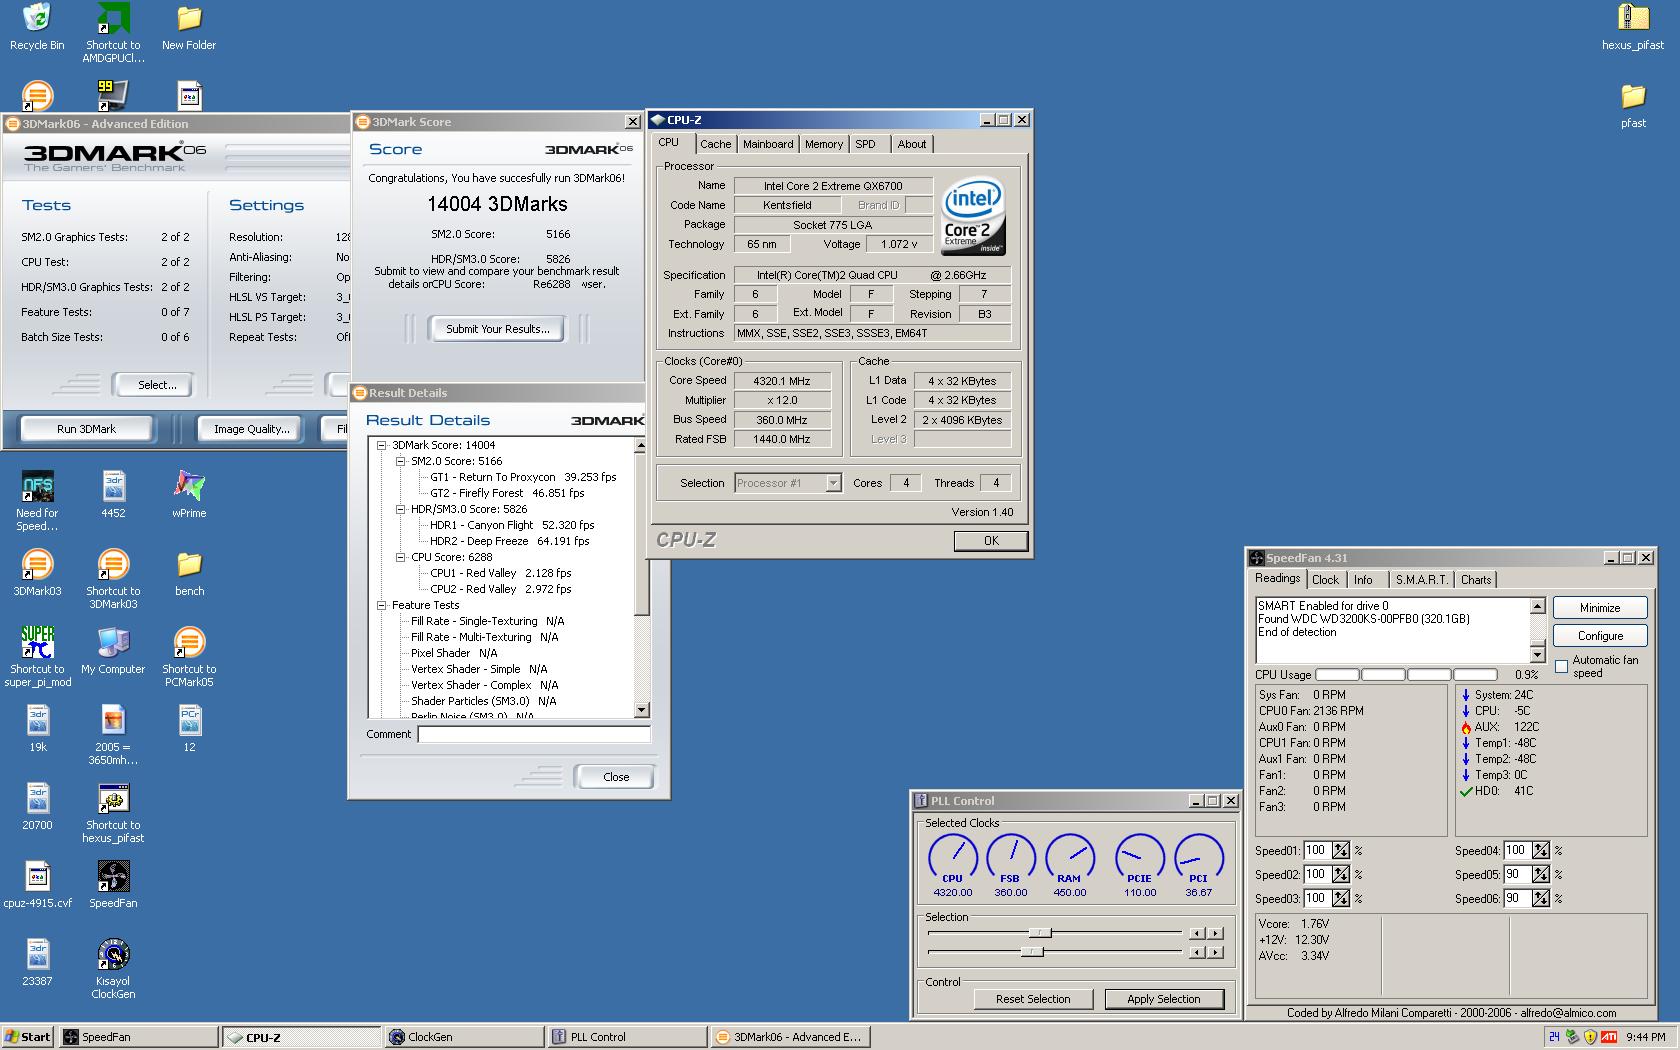Click the ATI tray icon in system tray
Screen dimensions: 1680x1050
tap(1609, 1037)
